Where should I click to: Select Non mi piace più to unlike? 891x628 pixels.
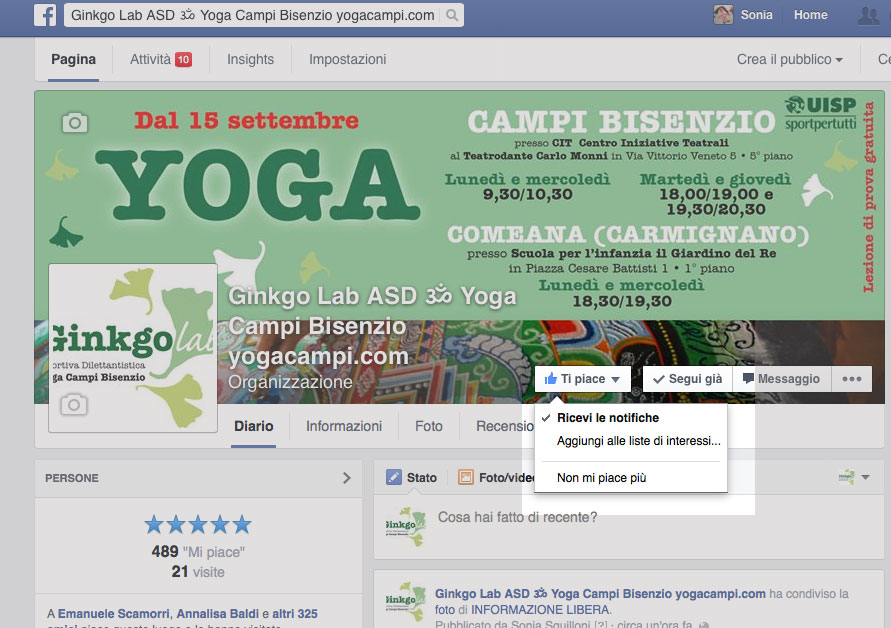coord(601,478)
